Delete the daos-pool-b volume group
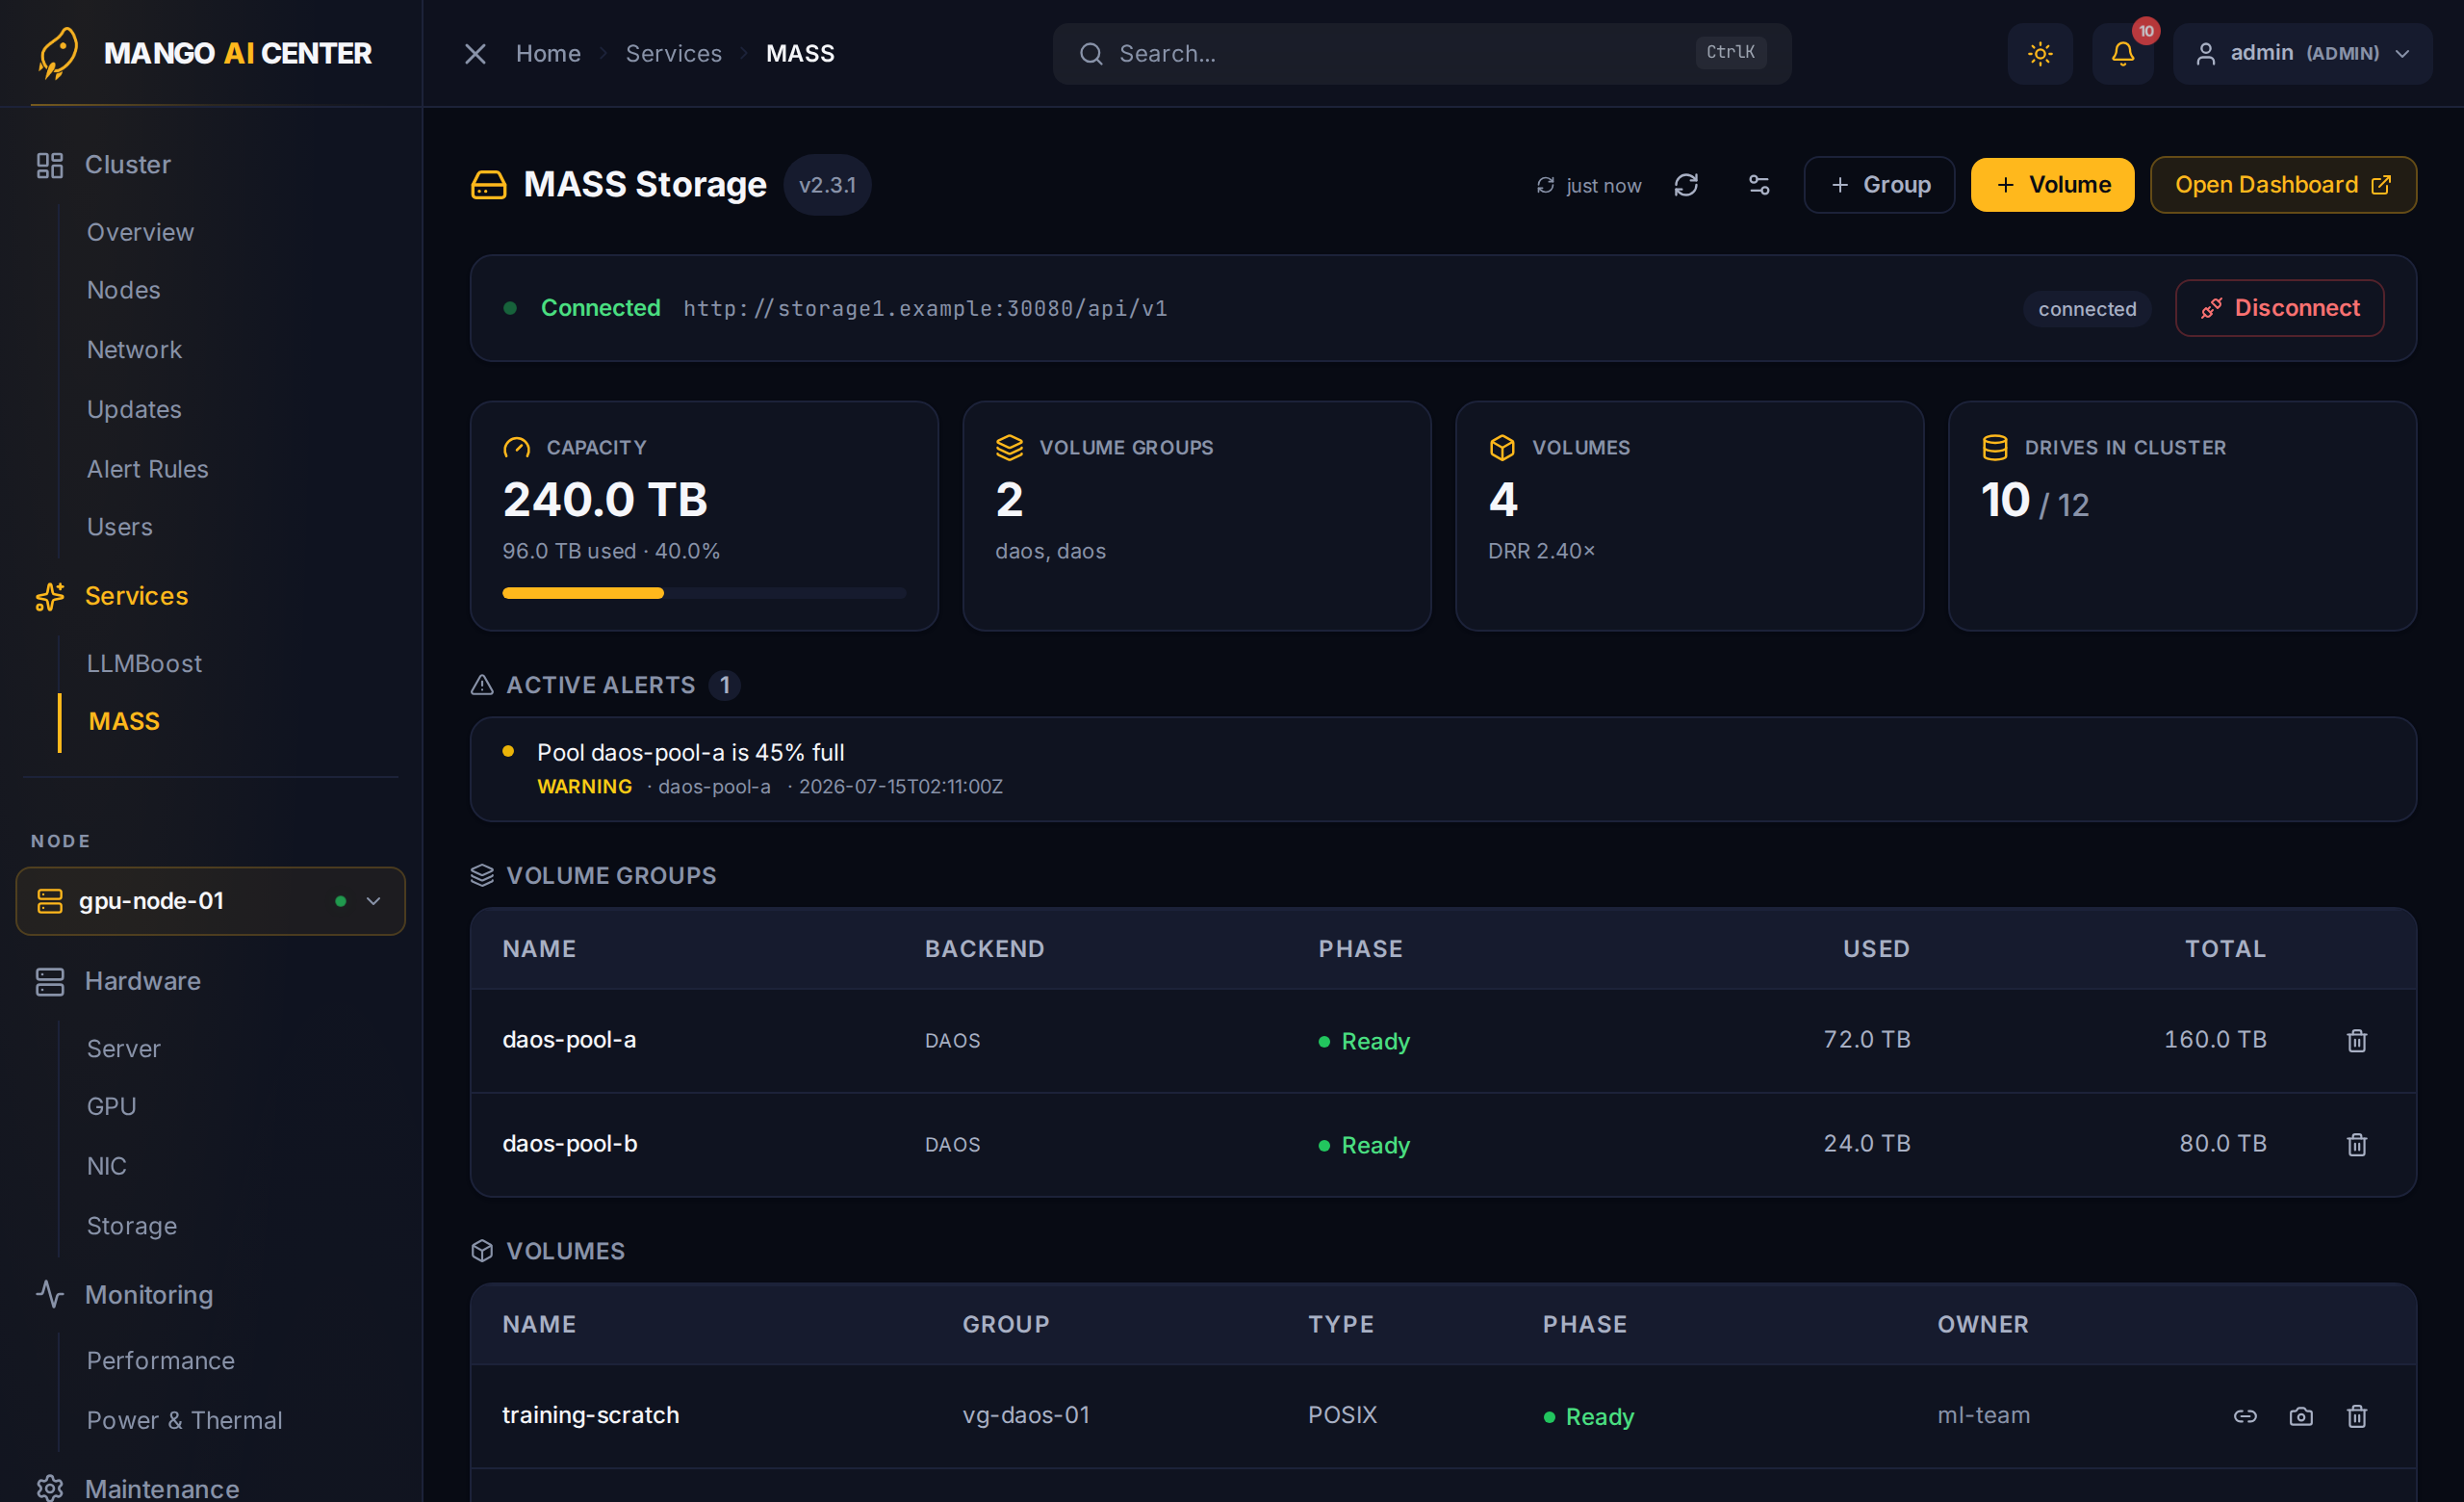2464x1502 pixels. click(x=2356, y=1144)
